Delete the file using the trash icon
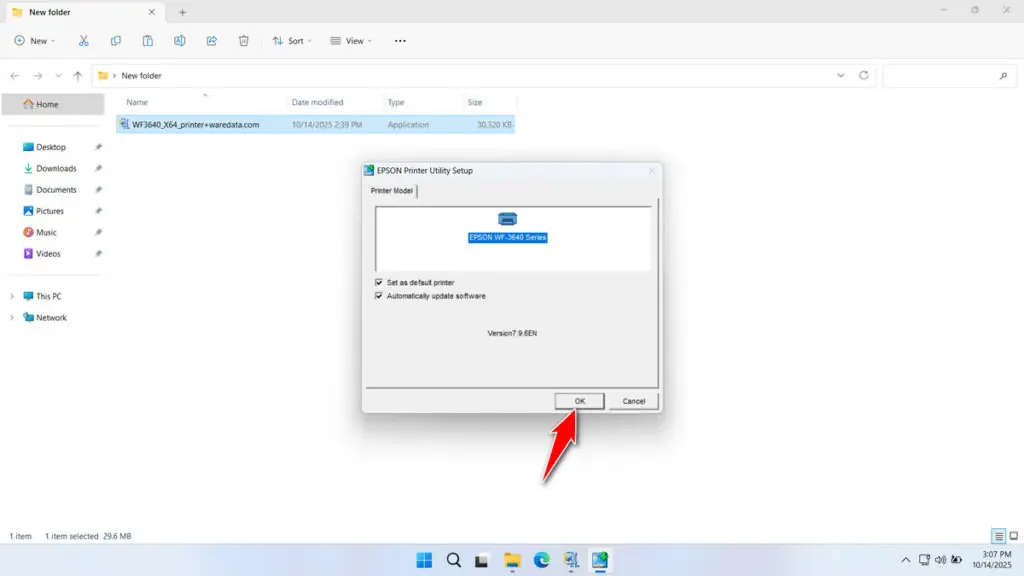Screen dimensions: 1024x576 [243, 40]
